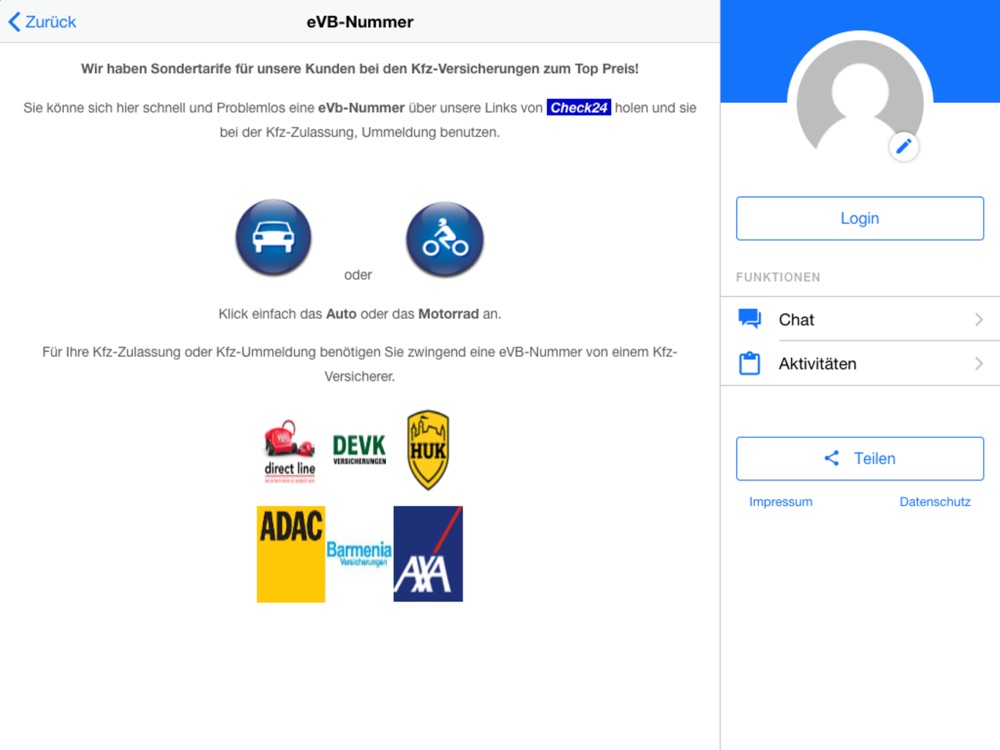Go back via the Zurück link
Screen dimensions: 1000x750
[x=42, y=22]
